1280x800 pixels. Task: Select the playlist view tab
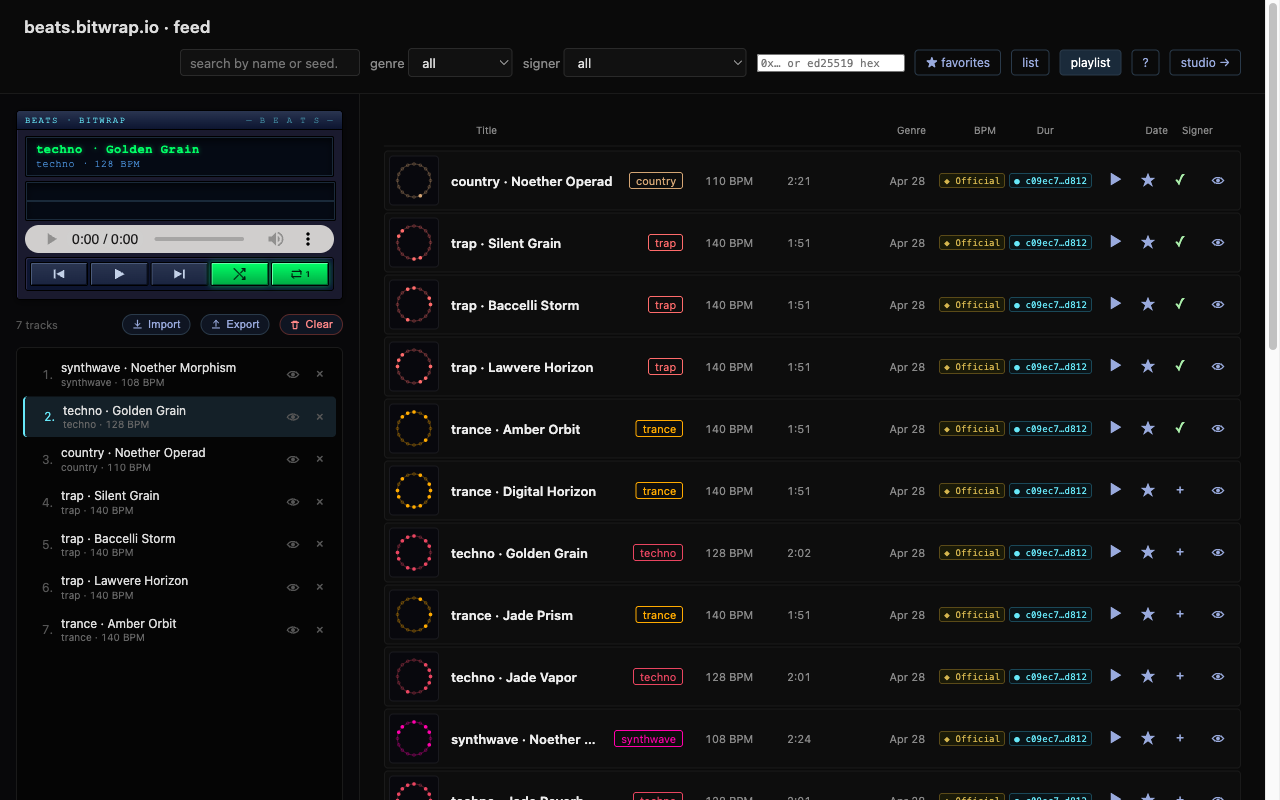(1090, 63)
